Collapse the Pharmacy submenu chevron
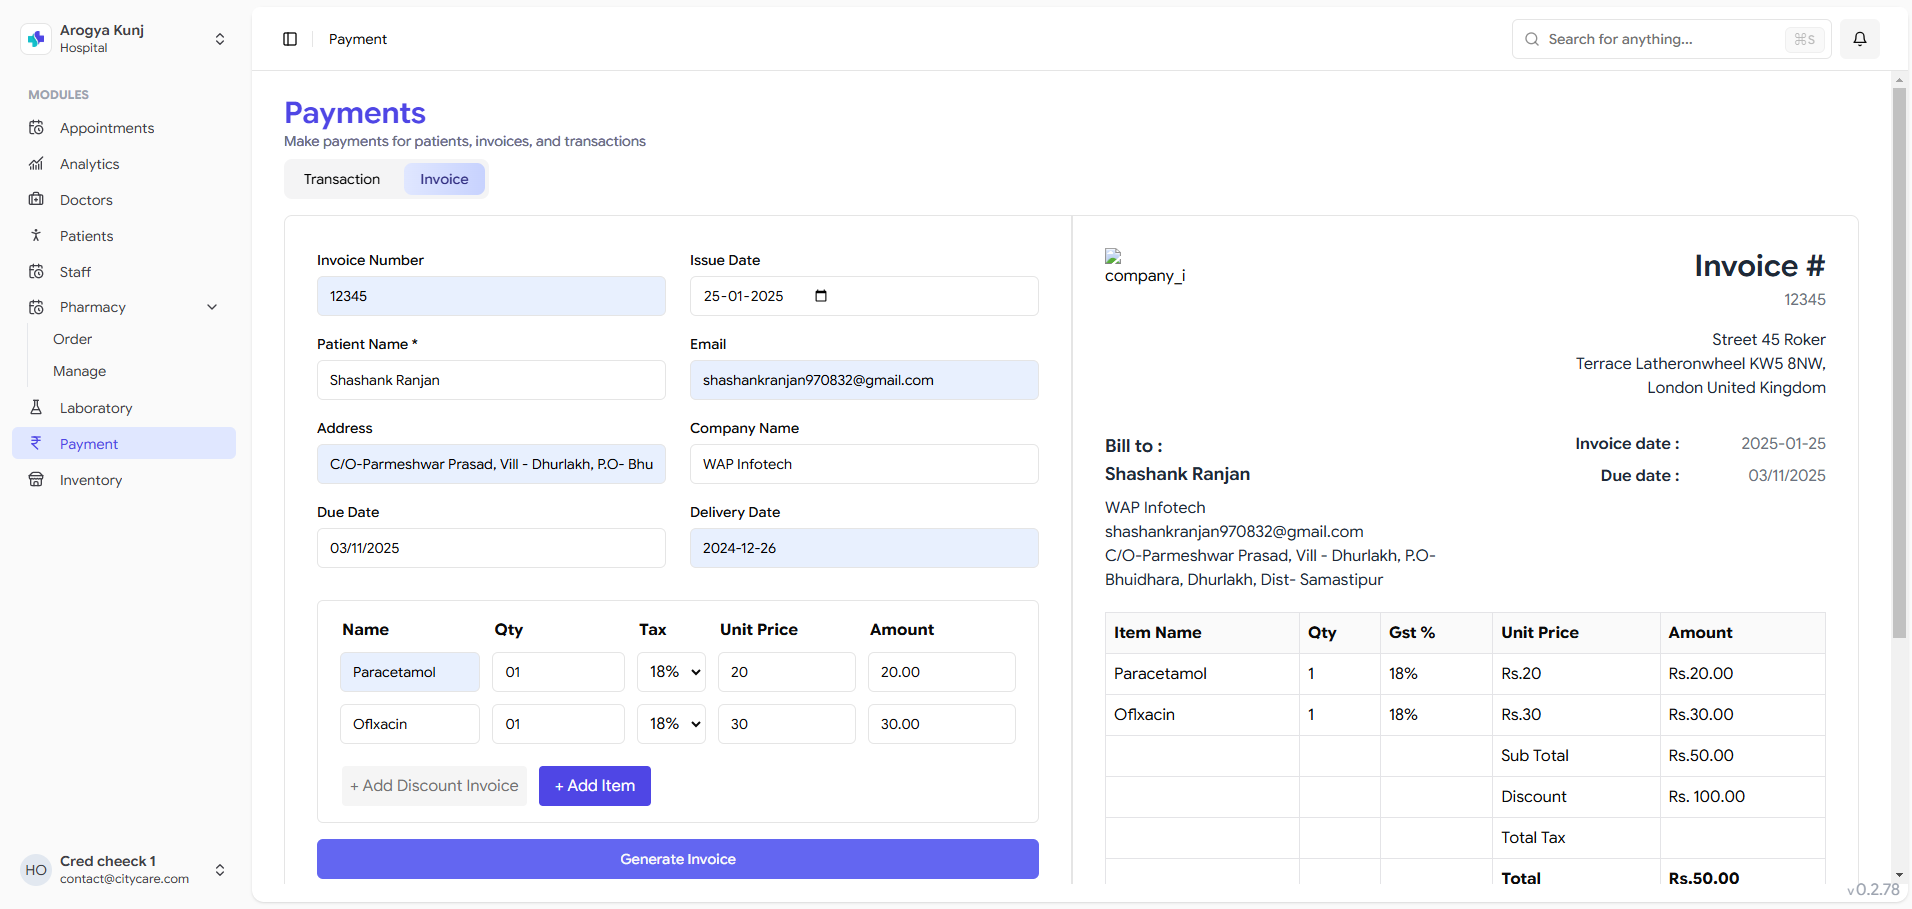Screen dimensions: 1912x909 point(212,307)
